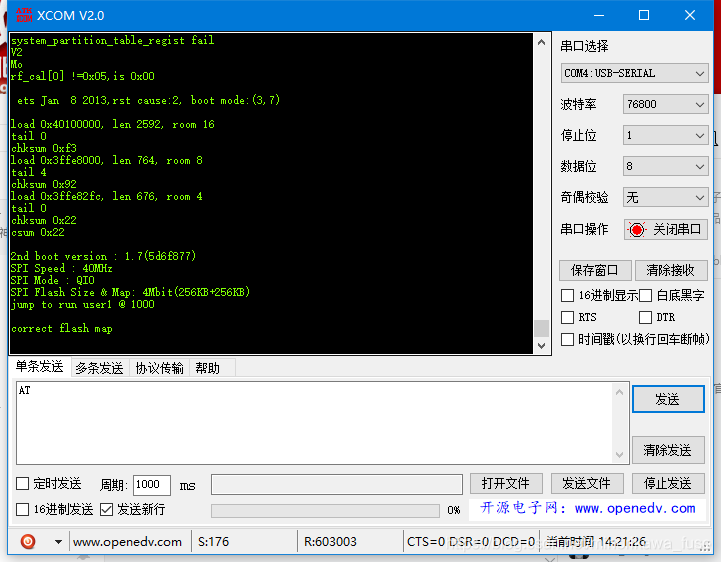The image size is (721, 562).
Task: Click the send box scrollbar down arrow
Action: point(619,455)
